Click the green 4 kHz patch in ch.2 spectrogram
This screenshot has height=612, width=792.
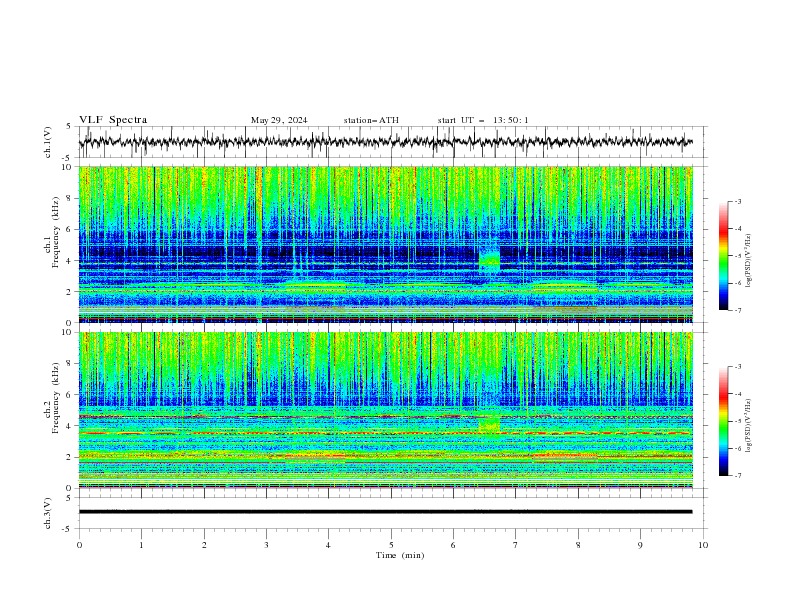(489, 424)
